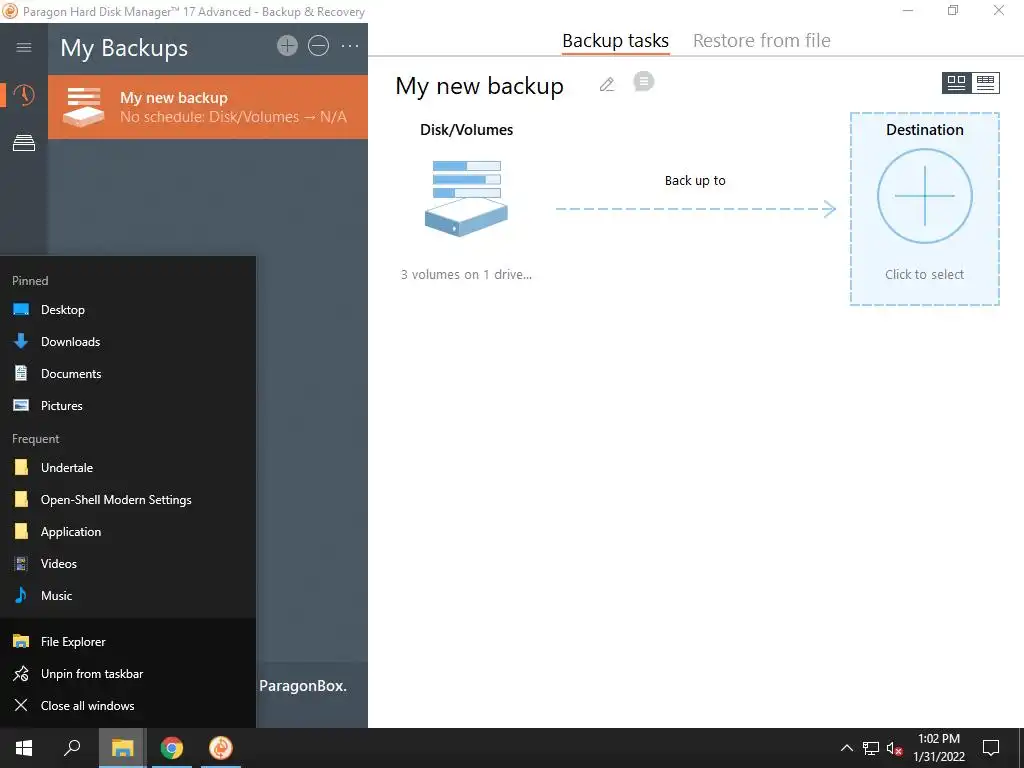1024x768 pixels.
Task: Click the 'Back up to' label
Action: coord(695,181)
